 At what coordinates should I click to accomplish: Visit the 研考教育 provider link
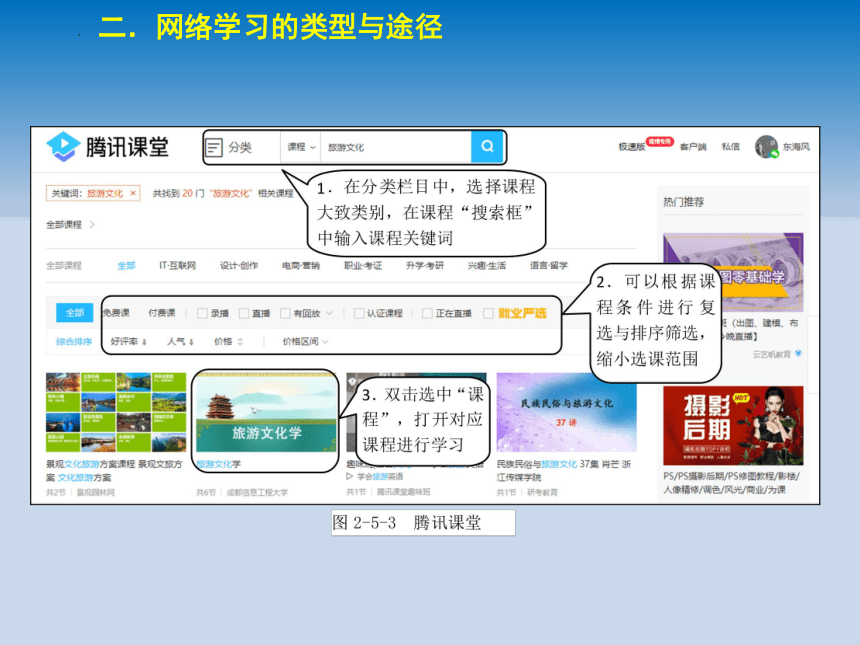[542, 493]
